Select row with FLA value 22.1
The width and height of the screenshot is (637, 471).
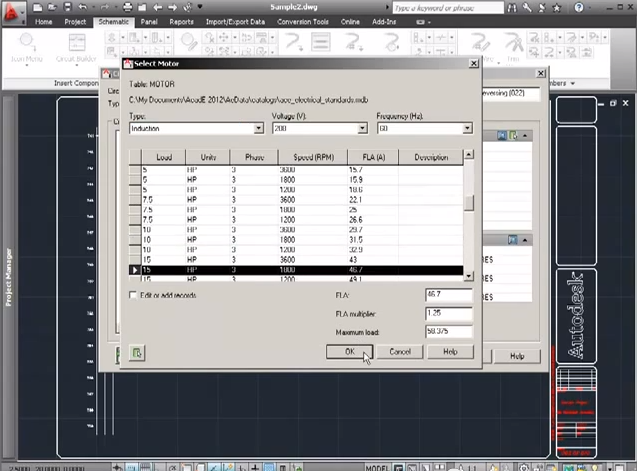pos(296,200)
